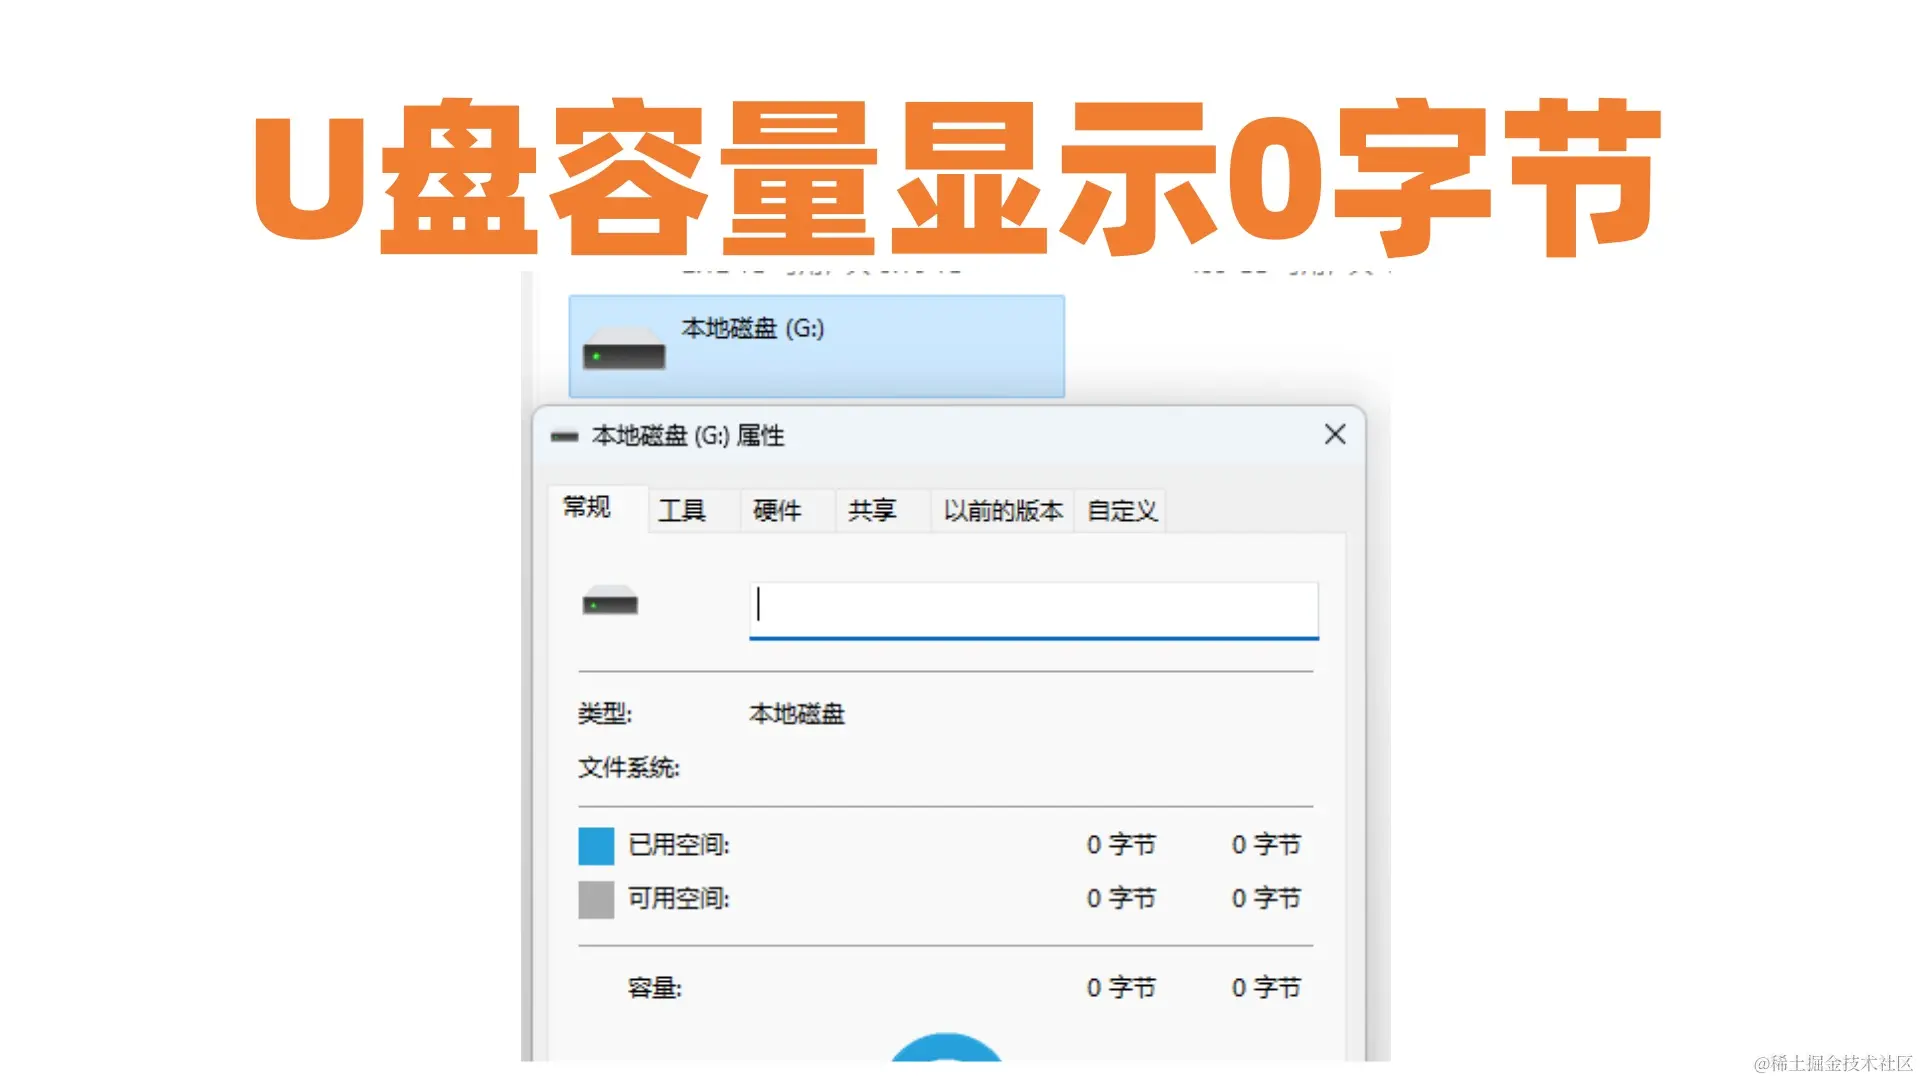This screenshot has height=1080, width=1920.
Task: Click the 已用空间 value 0 字节
Action: (1121, 844)
